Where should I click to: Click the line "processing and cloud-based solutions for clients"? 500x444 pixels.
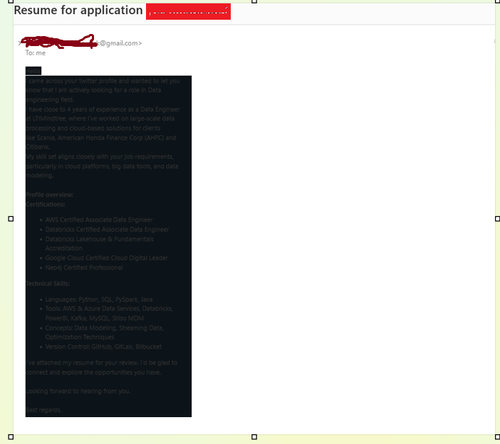click(x=93, y=128)
